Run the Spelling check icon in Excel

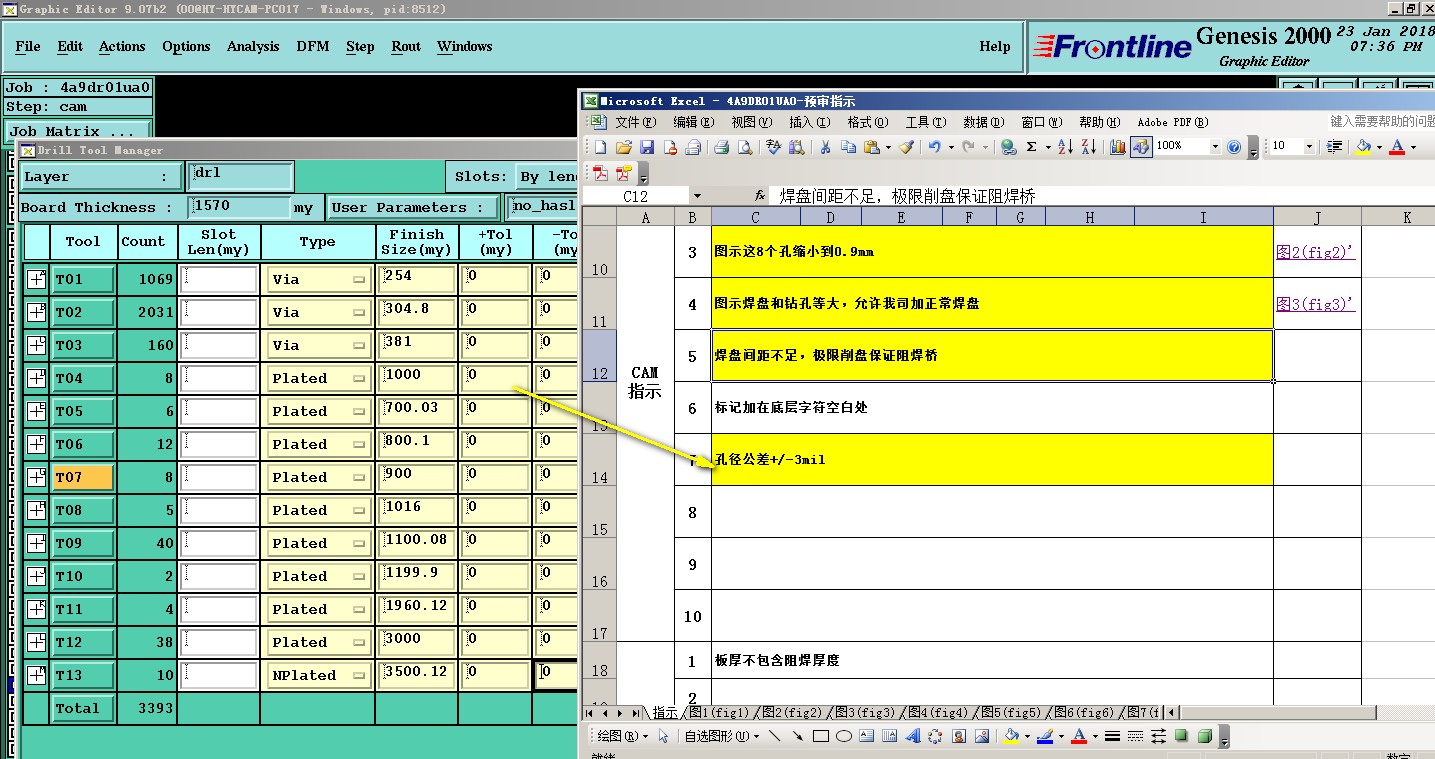coord(773,146)
